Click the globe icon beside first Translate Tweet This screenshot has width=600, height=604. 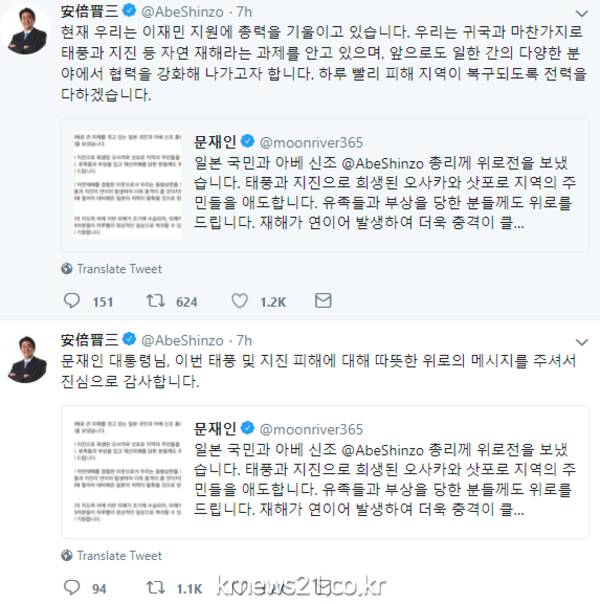[67, 268]
